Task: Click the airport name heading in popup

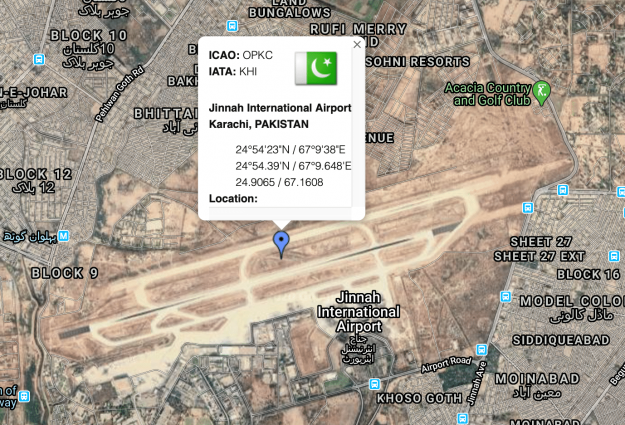Action: 280,108
